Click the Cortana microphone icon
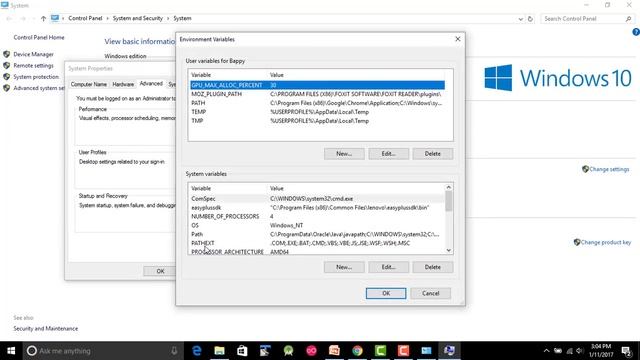 coord(174,351)
